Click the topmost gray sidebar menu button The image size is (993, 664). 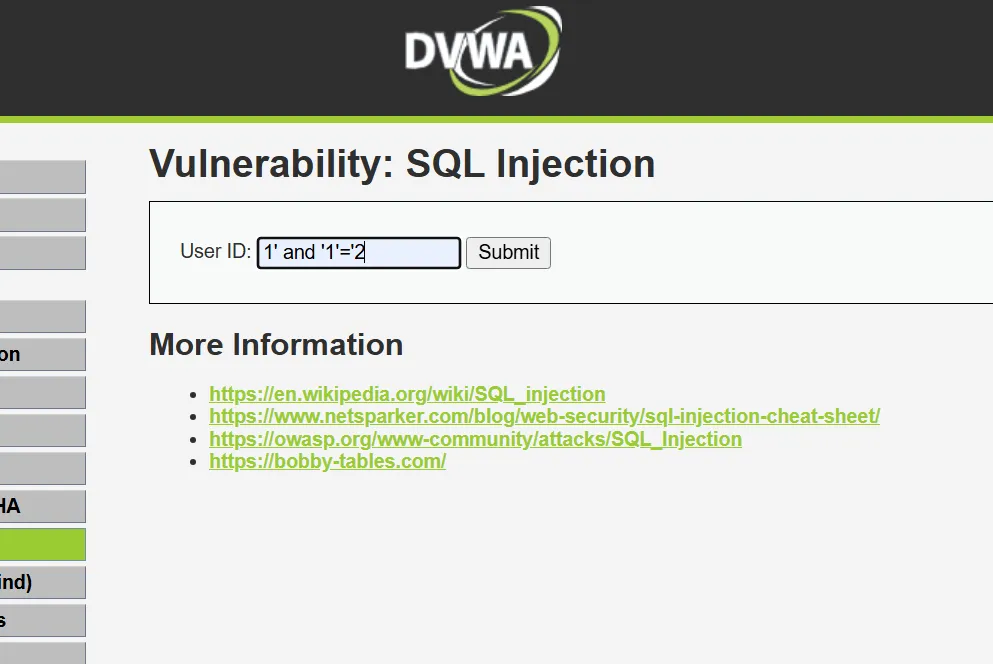pyautogui.click(x=42, y=177)
